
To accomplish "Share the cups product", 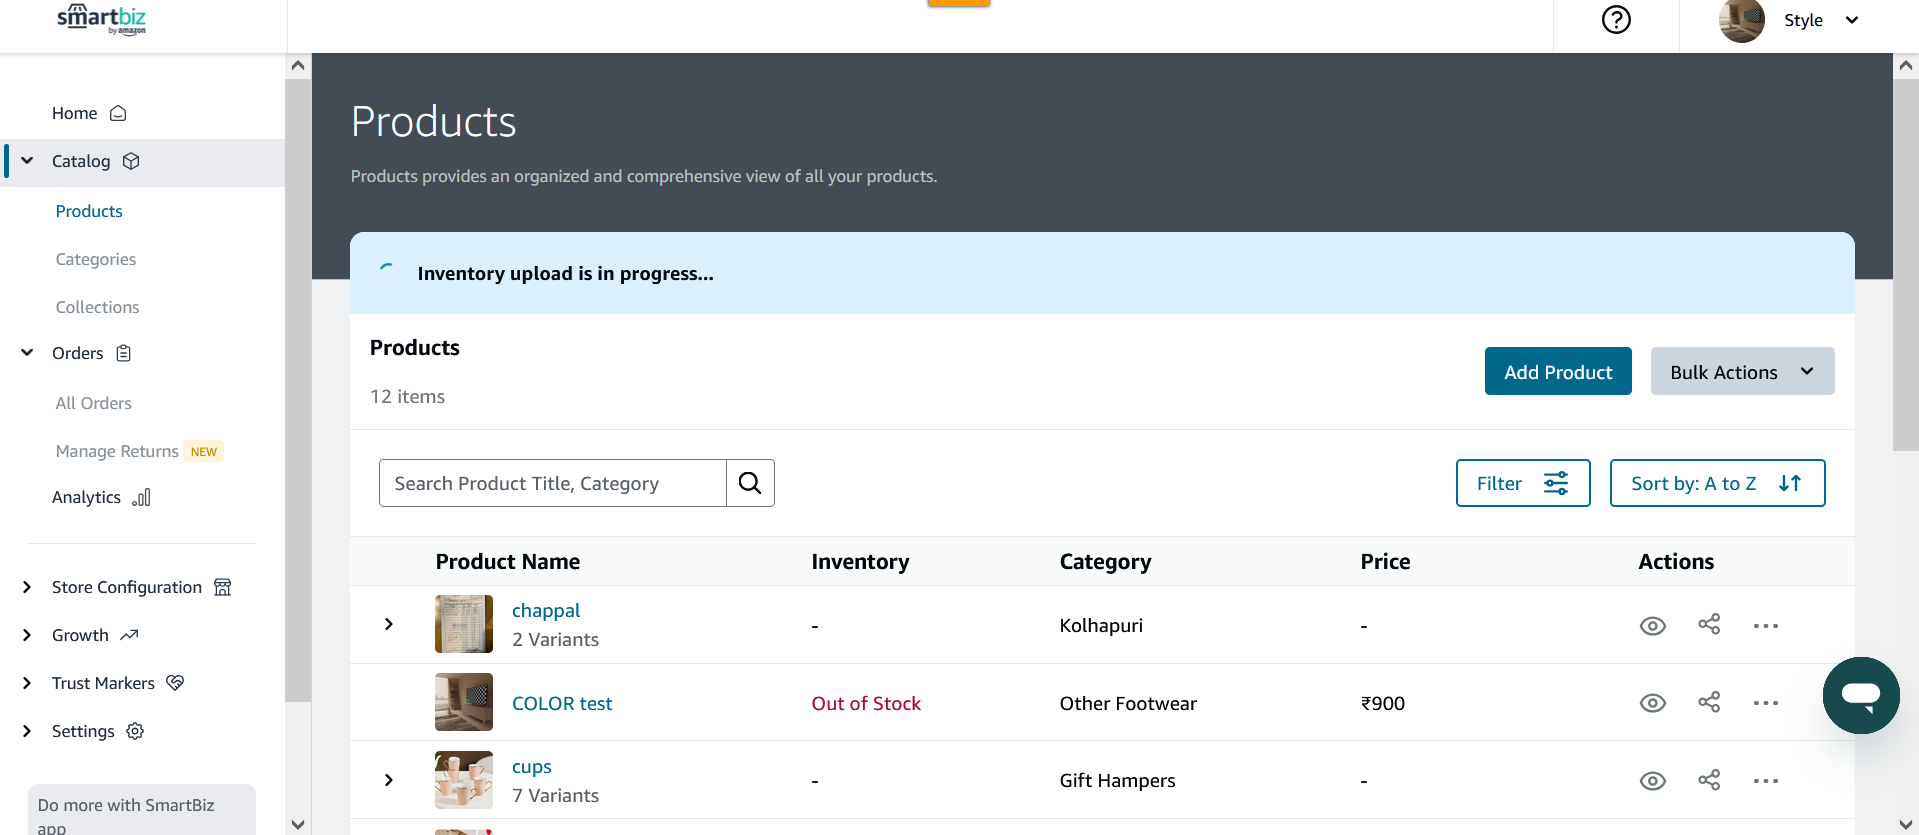I will click(x=1709, y=780).
